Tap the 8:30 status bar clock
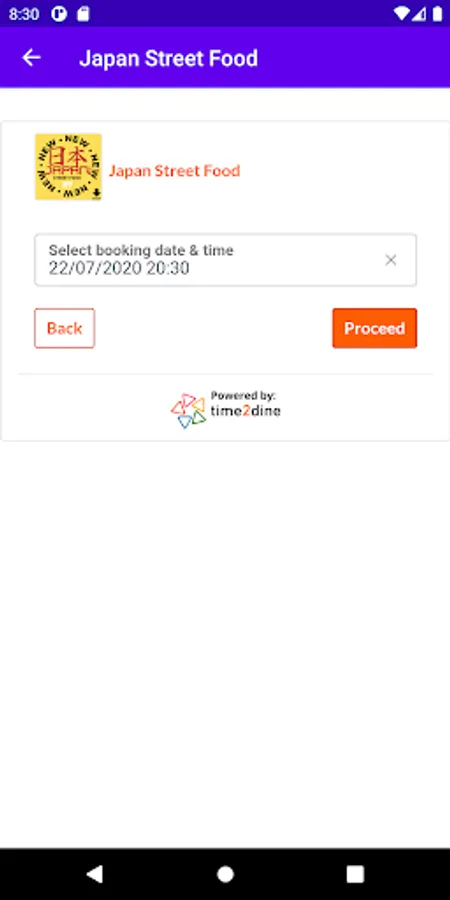The height and width of the screenshot is (900, 450). click(x=24, y=14)
